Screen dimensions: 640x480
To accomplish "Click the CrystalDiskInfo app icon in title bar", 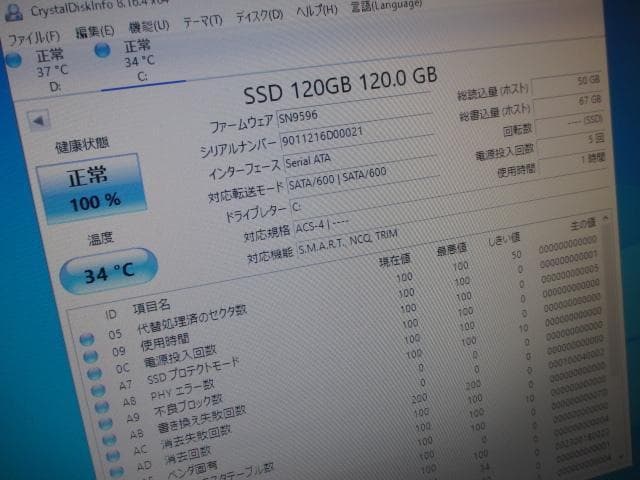I will tap(13, 11).
